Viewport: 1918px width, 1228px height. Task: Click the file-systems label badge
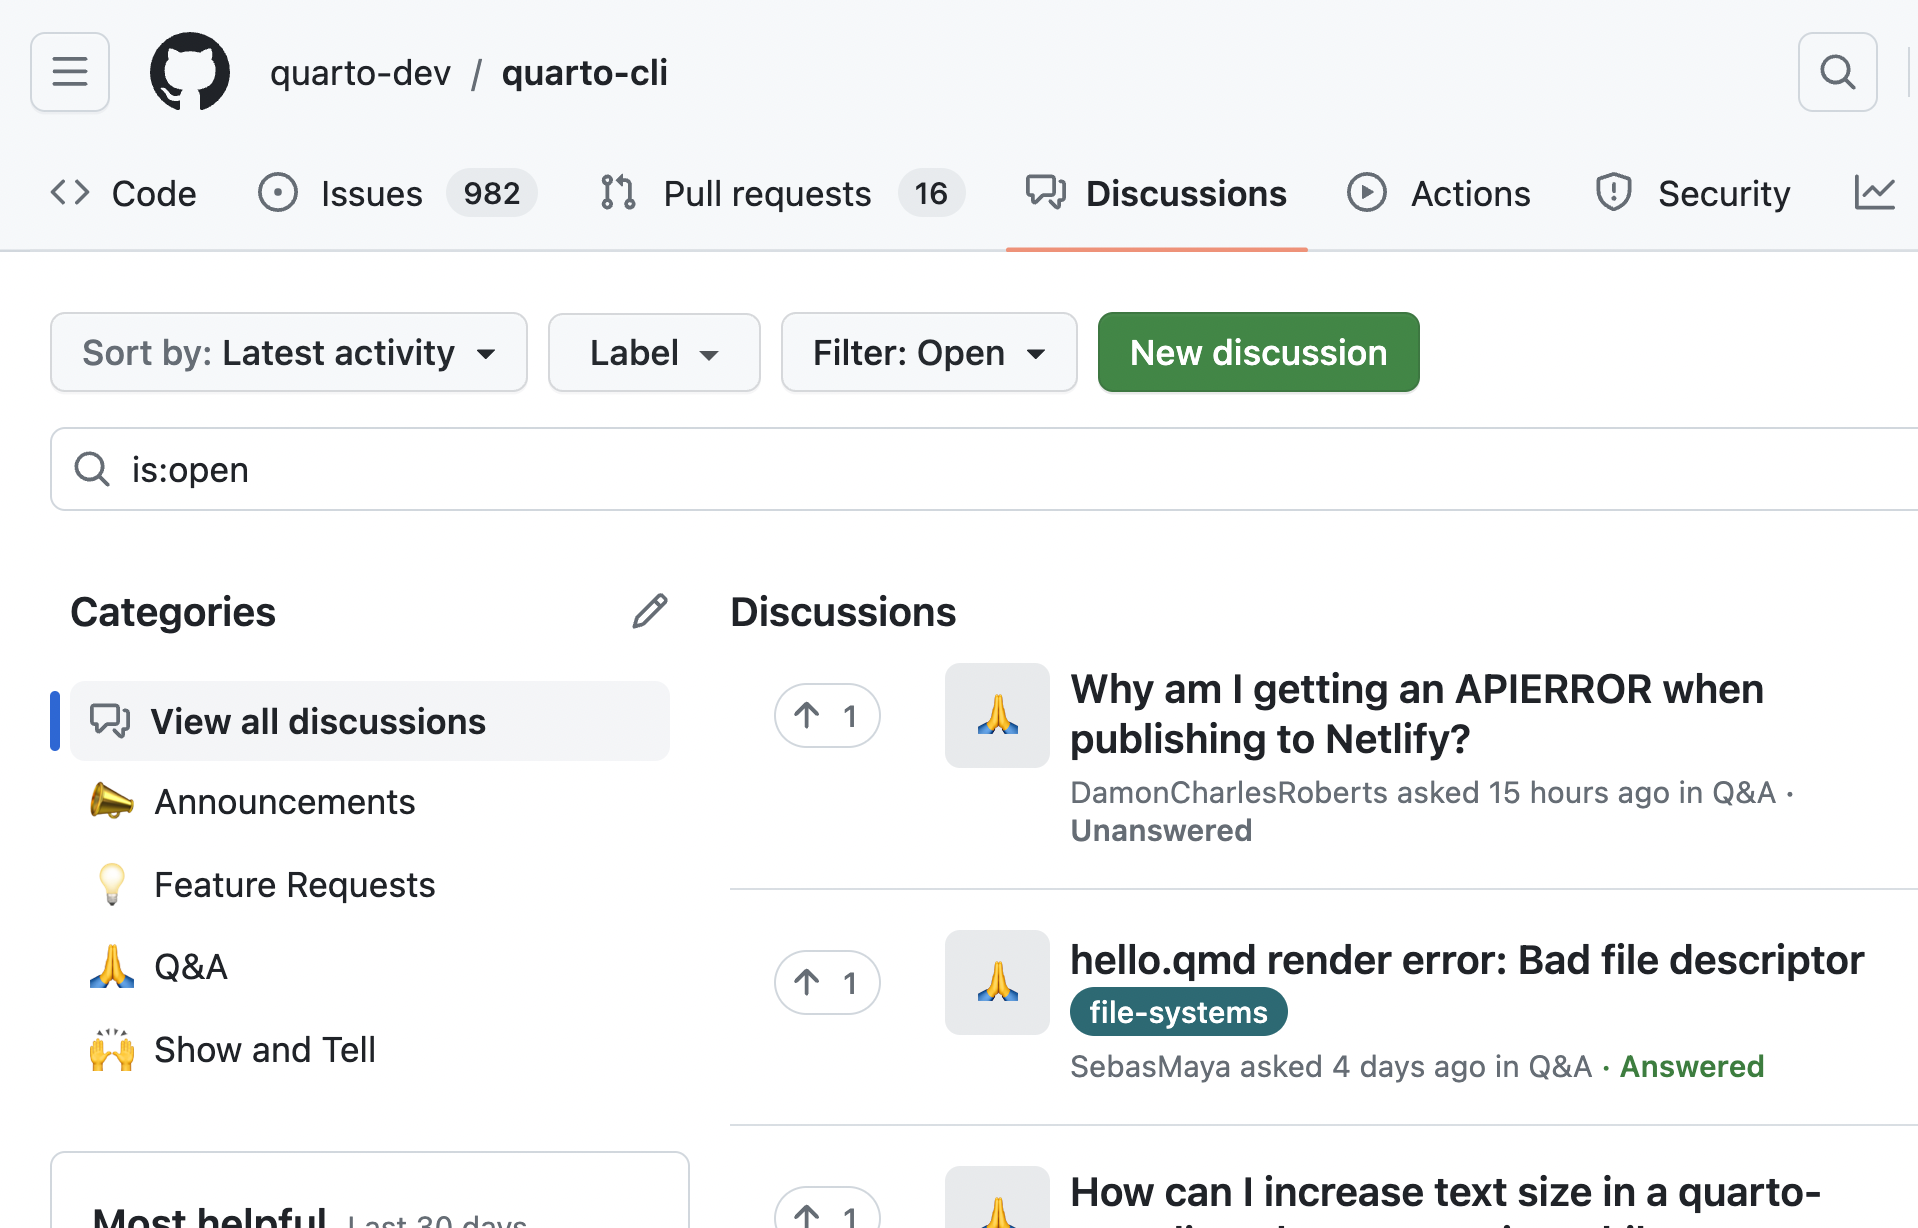pos(1178,1012)
